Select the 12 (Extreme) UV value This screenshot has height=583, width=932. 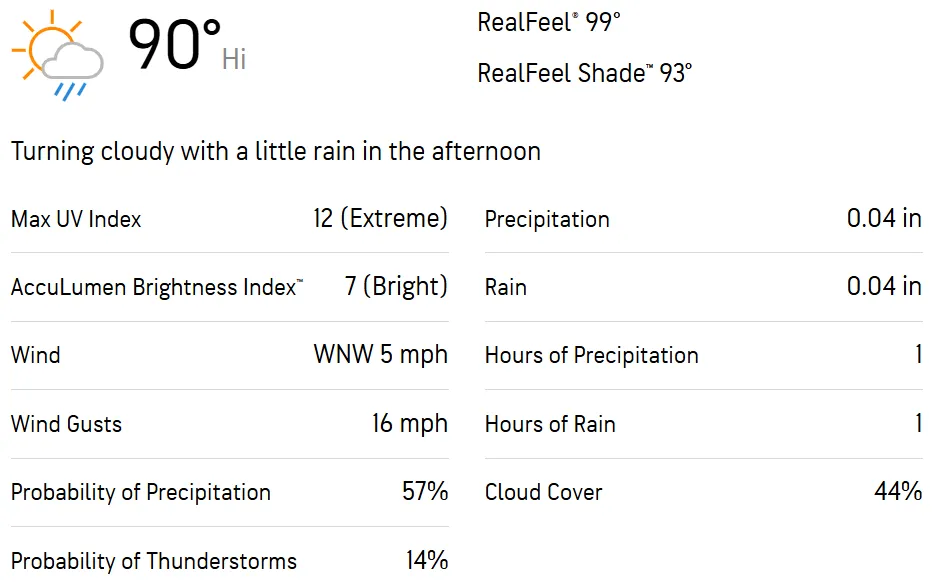(x=380, y=218)
